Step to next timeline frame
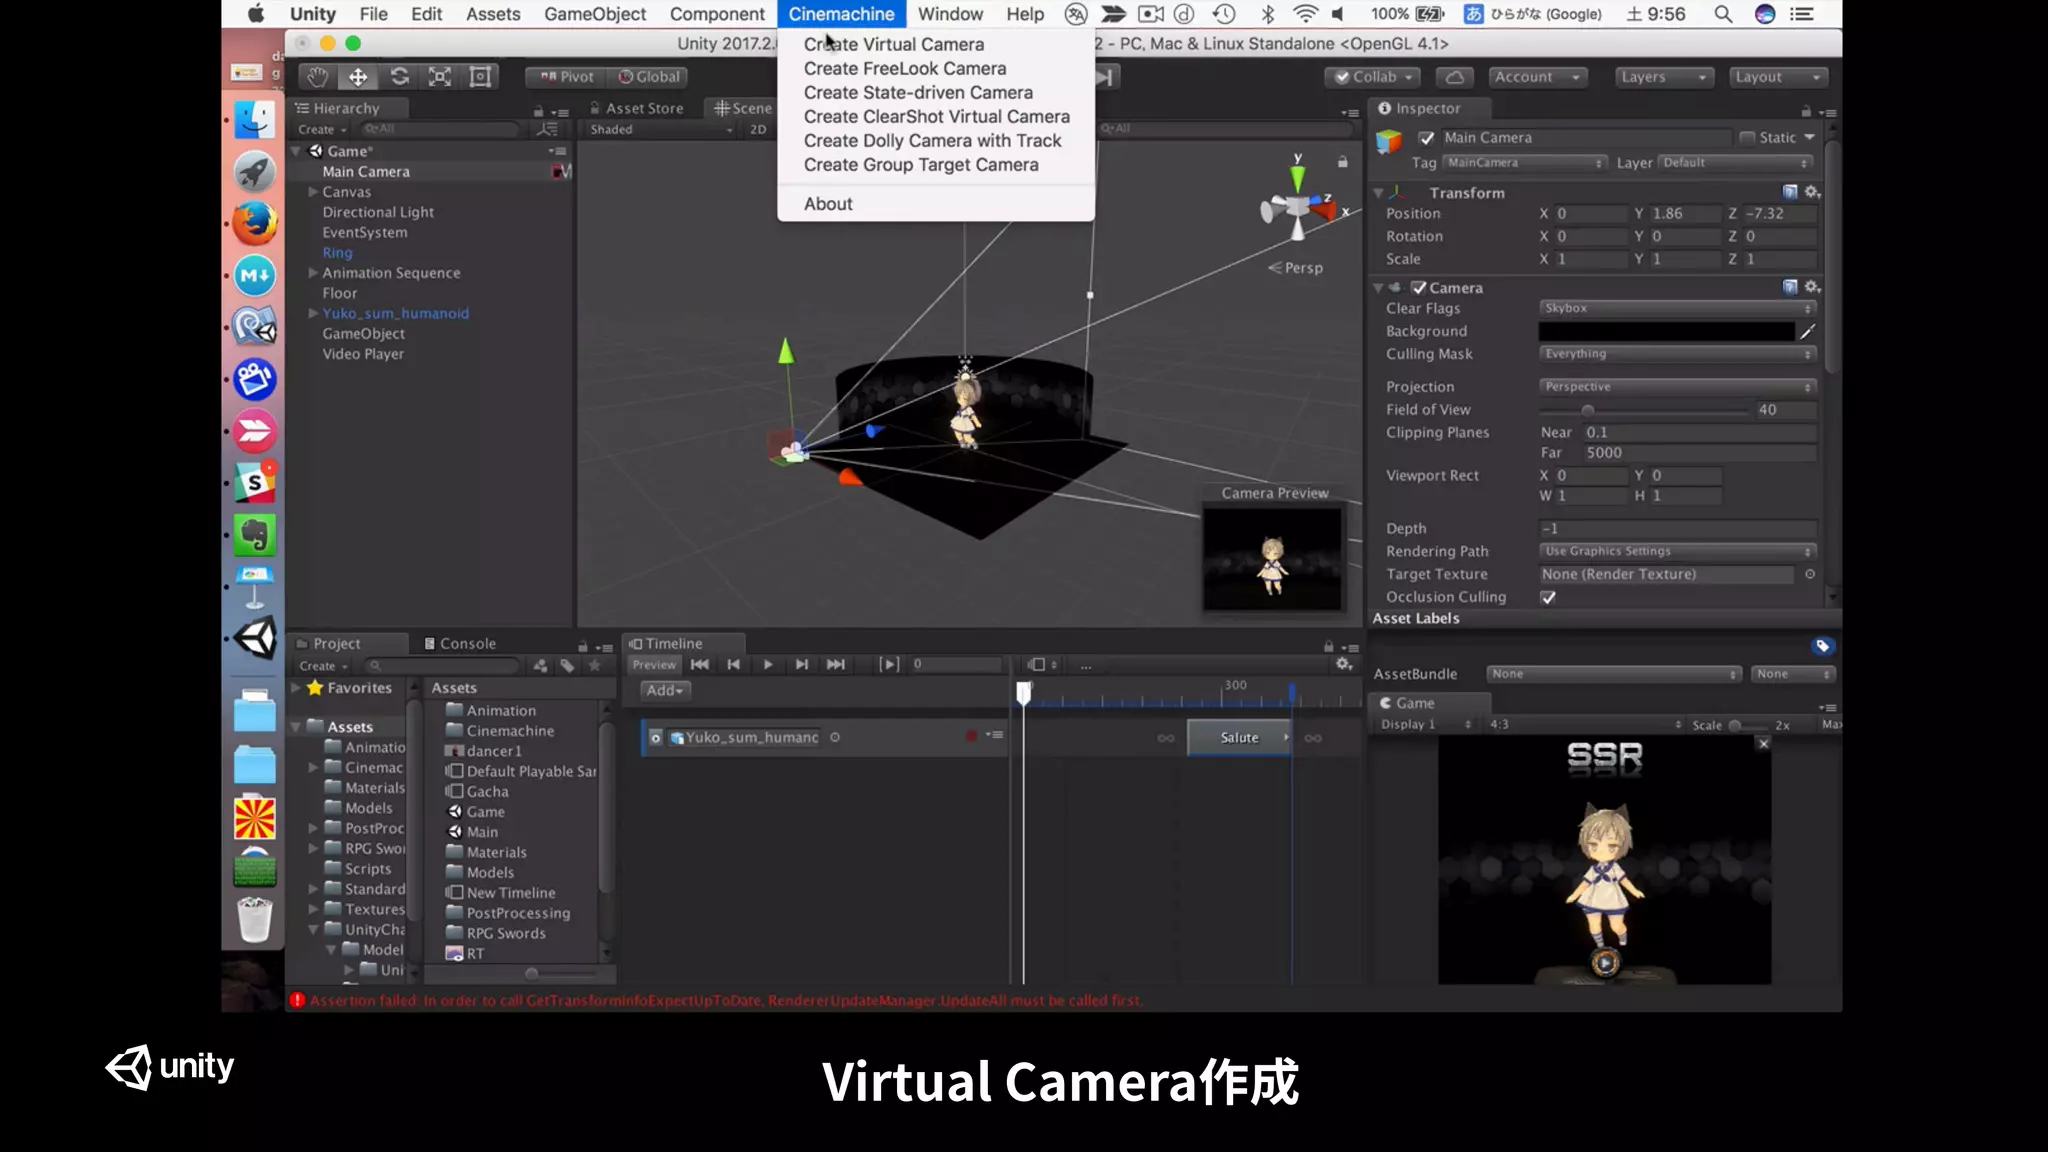 pos(801,665)
